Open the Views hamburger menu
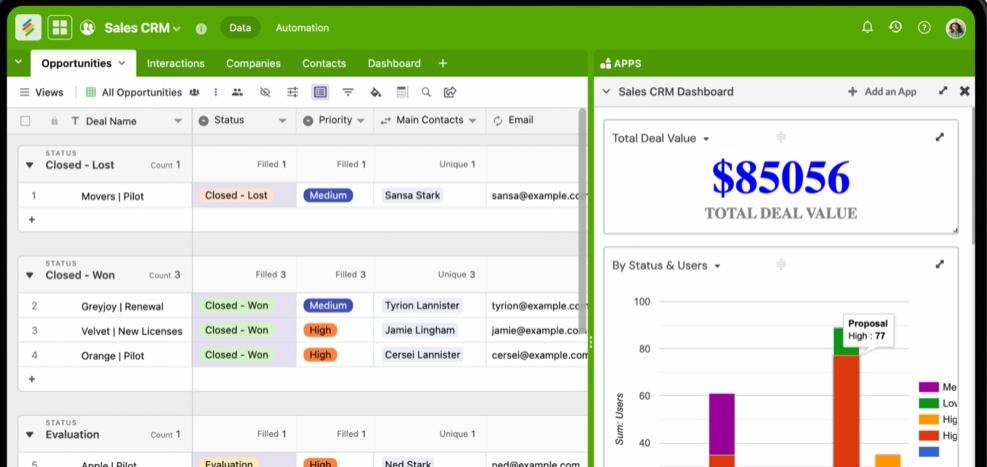Screen dimensions: 987x467 25,93
